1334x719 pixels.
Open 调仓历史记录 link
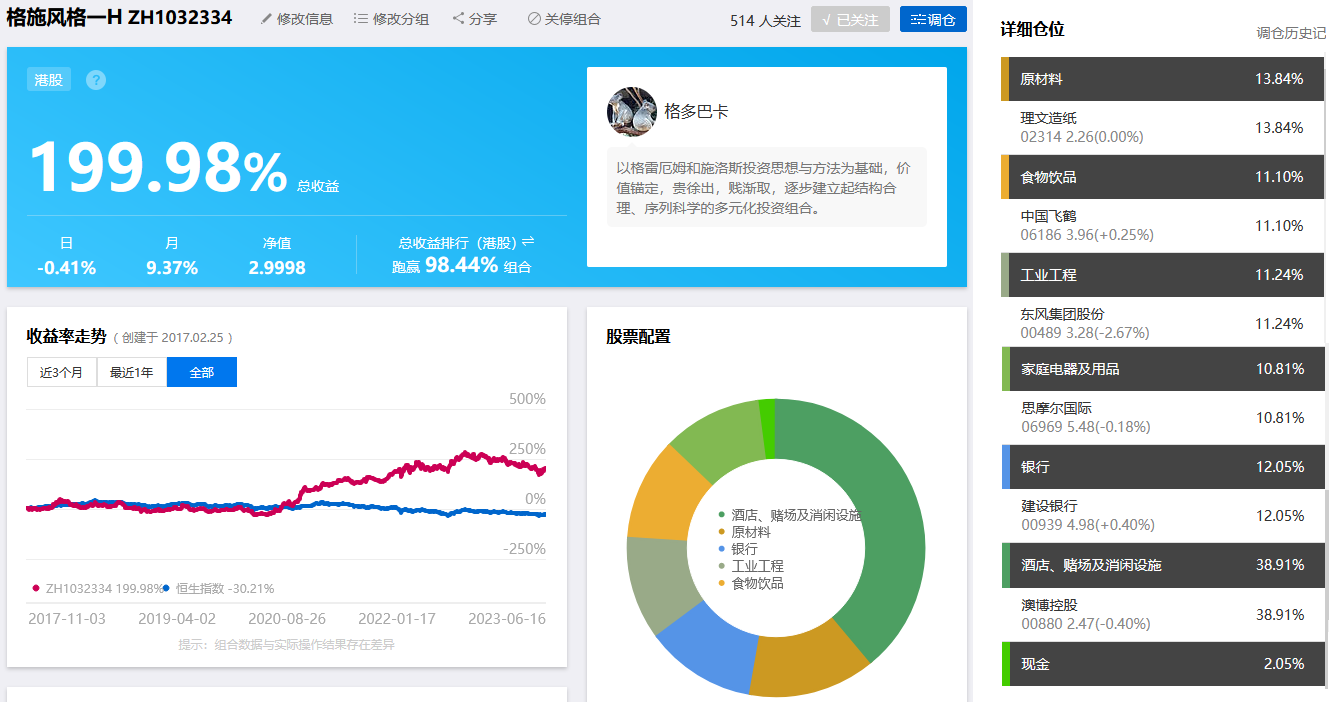(x=1292, y=33)
